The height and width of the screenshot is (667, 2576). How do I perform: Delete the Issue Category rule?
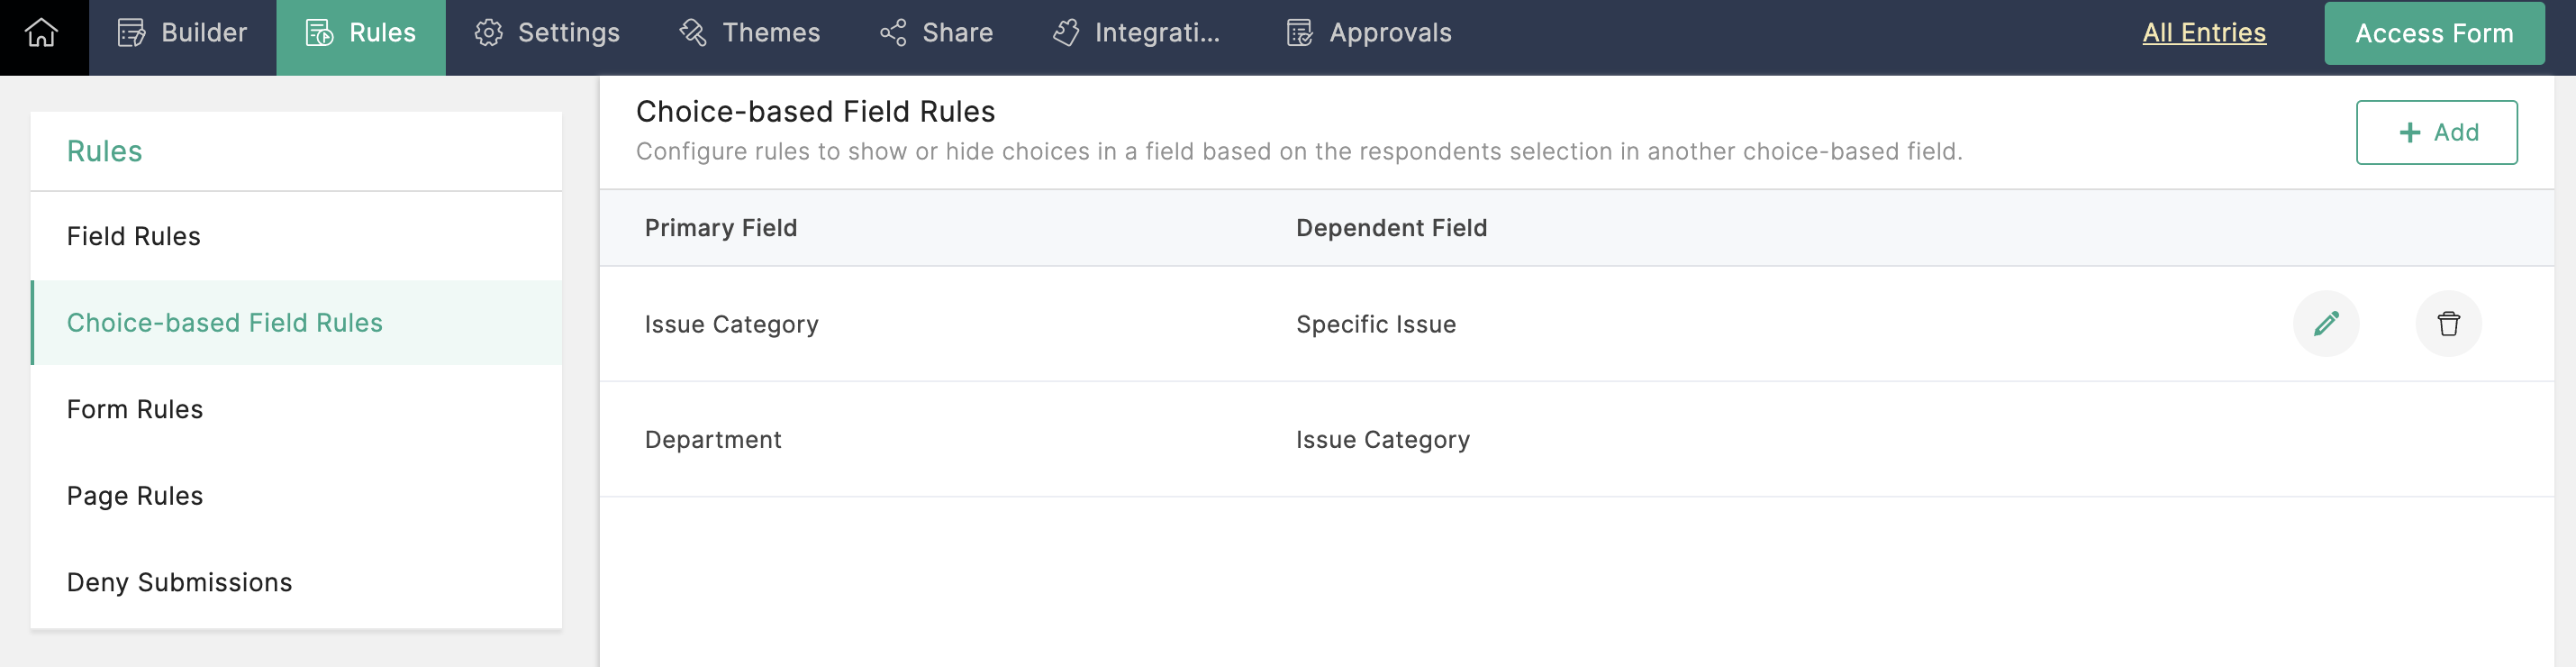click(2447, 324)
